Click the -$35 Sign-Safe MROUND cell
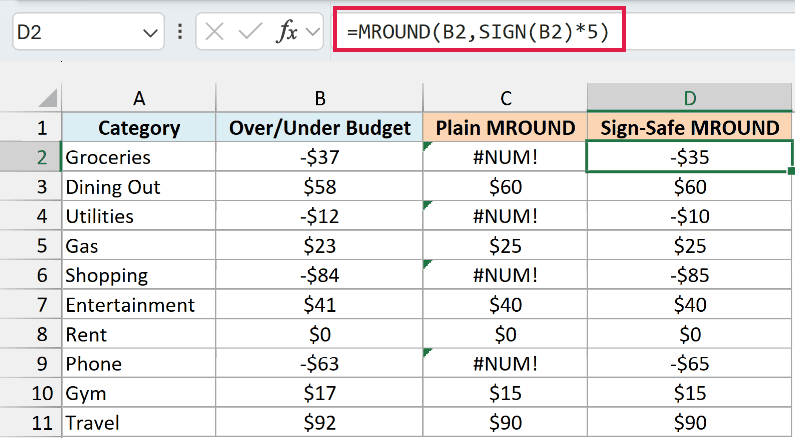Viewport: 795px width, 438px height. point(690,157)
